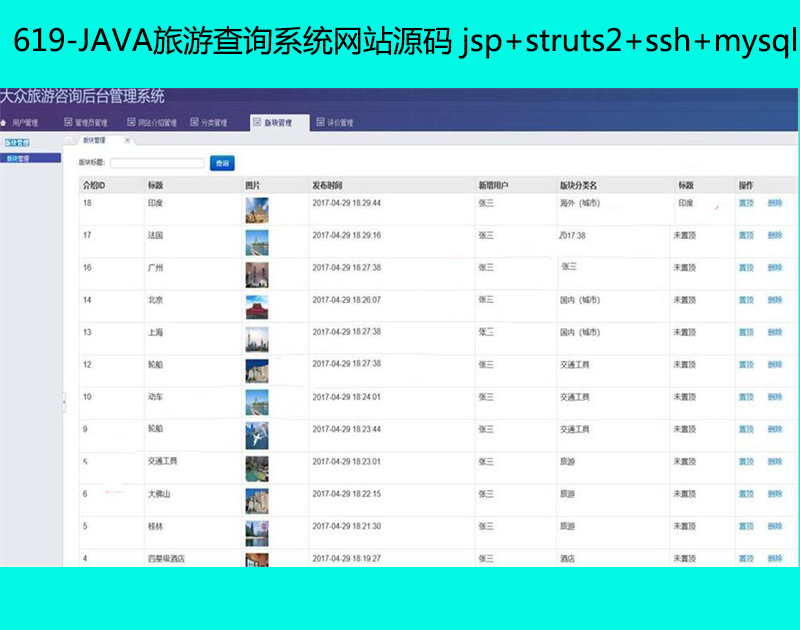Viewport: 800px width, 630px height.
Task: Collapse the left sidebar via splitter handle
Action: tap(64, 400)
